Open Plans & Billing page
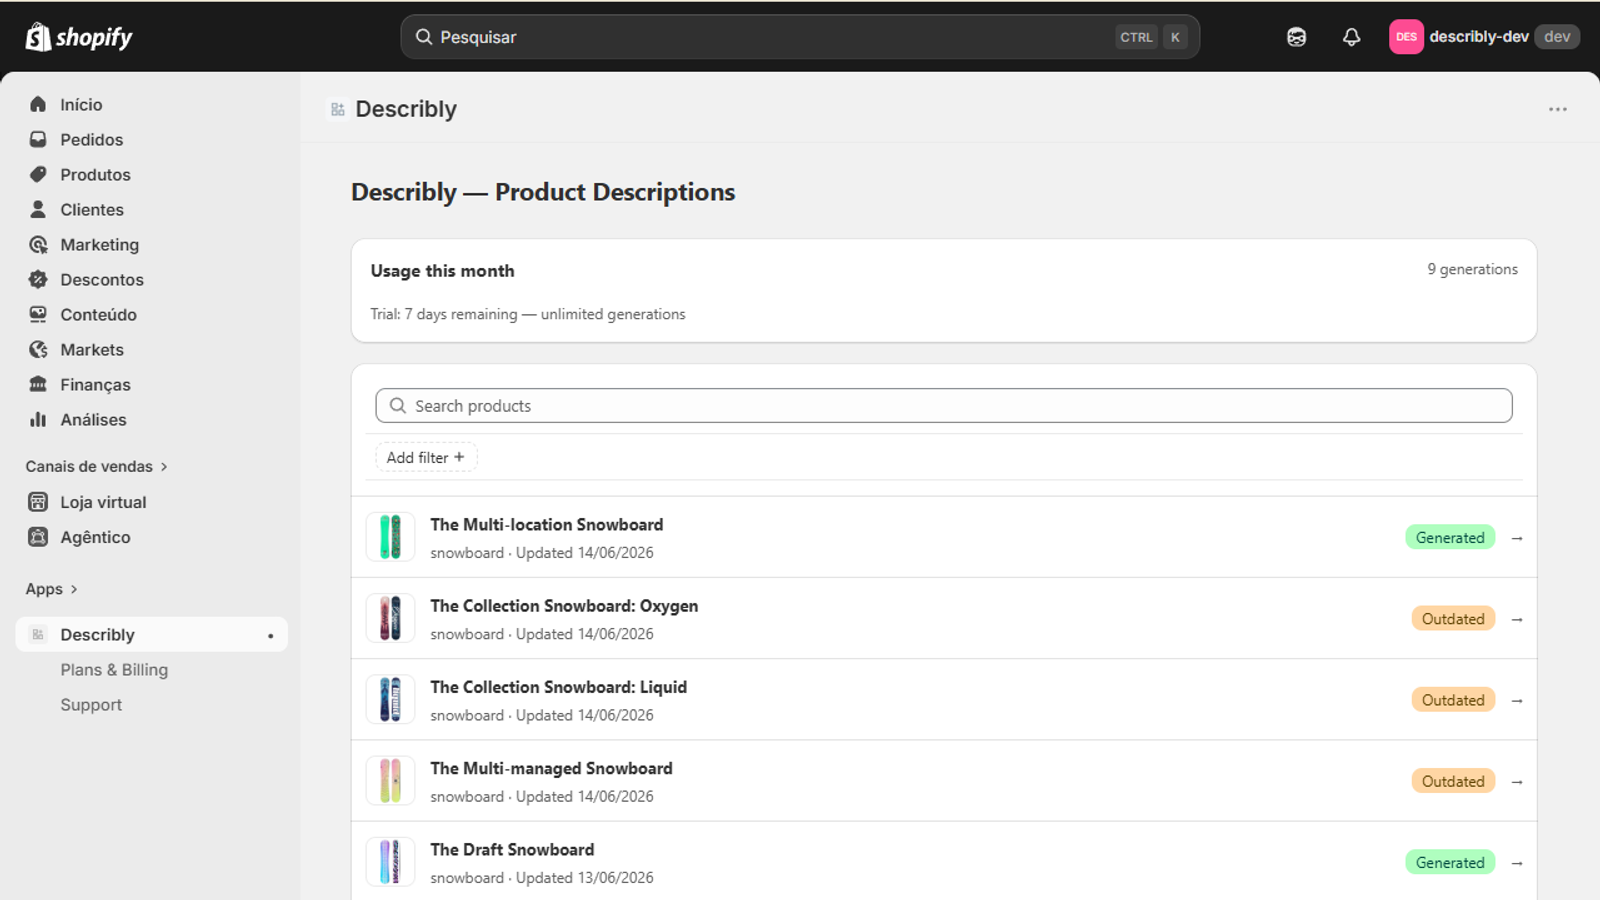 click(114, 670)
